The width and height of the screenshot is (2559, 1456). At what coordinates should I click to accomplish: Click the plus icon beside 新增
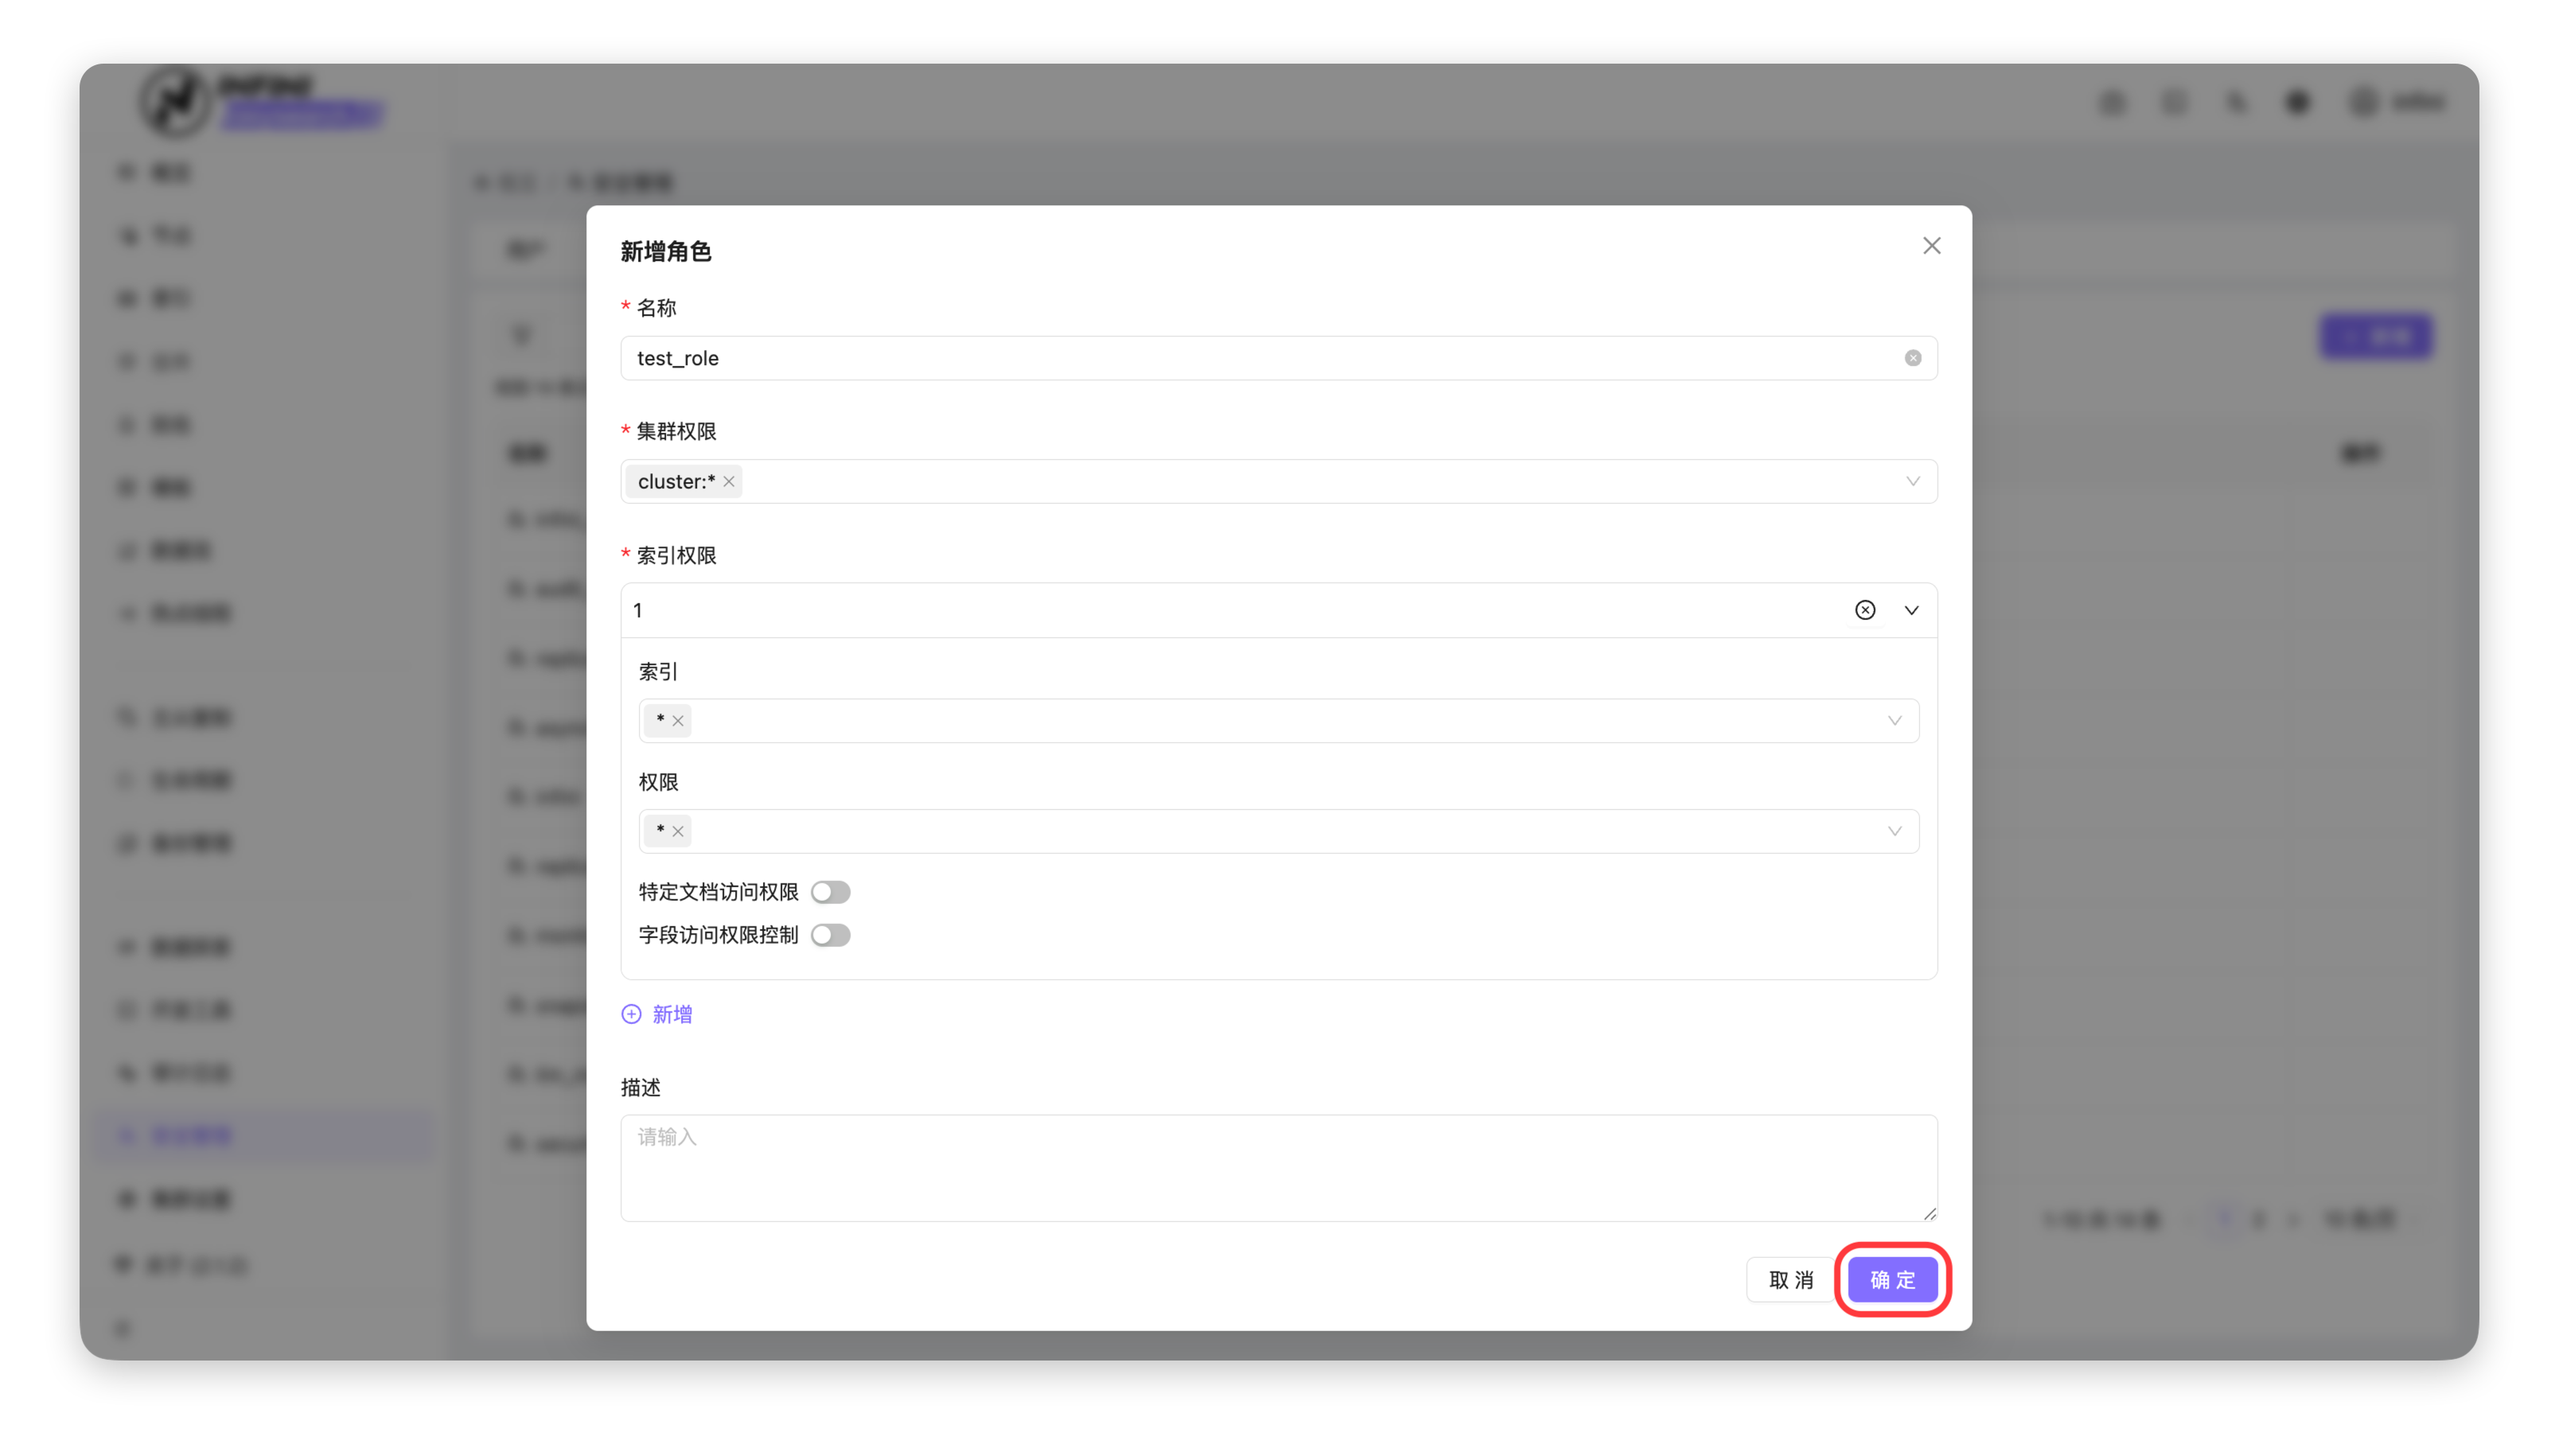pos(631,1014)
